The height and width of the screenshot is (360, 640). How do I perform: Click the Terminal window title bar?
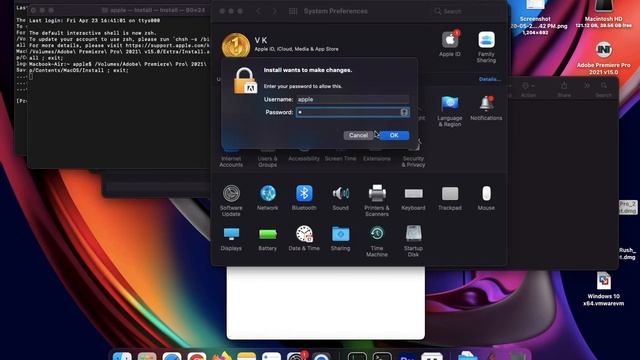118,10
